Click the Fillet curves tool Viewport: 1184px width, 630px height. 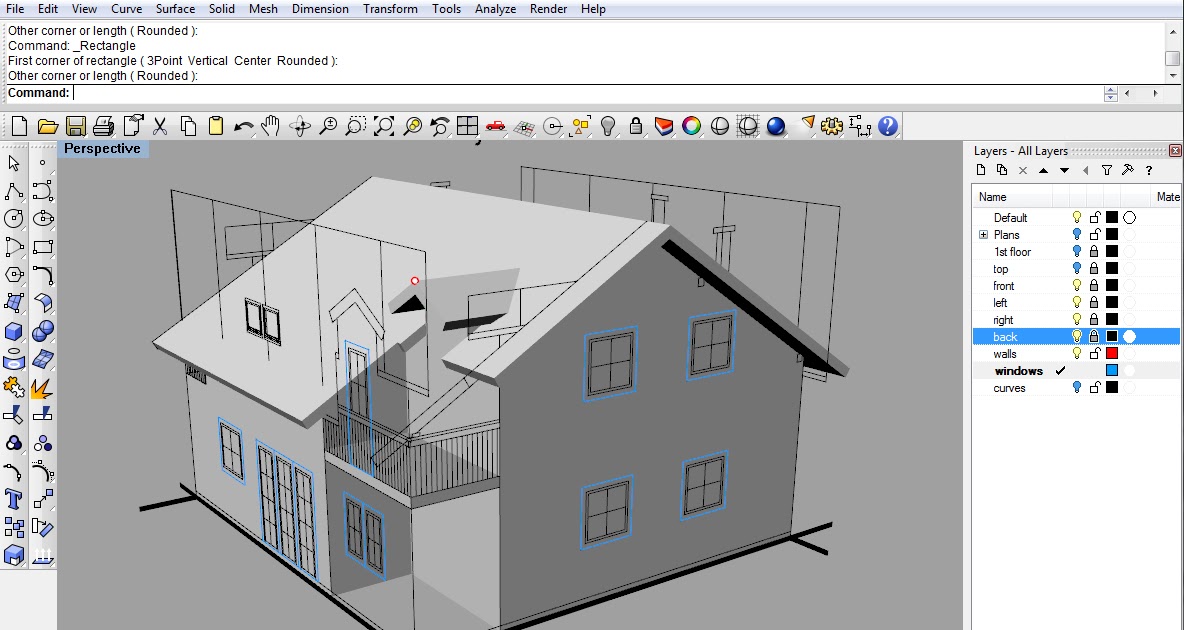click(43, 275)
